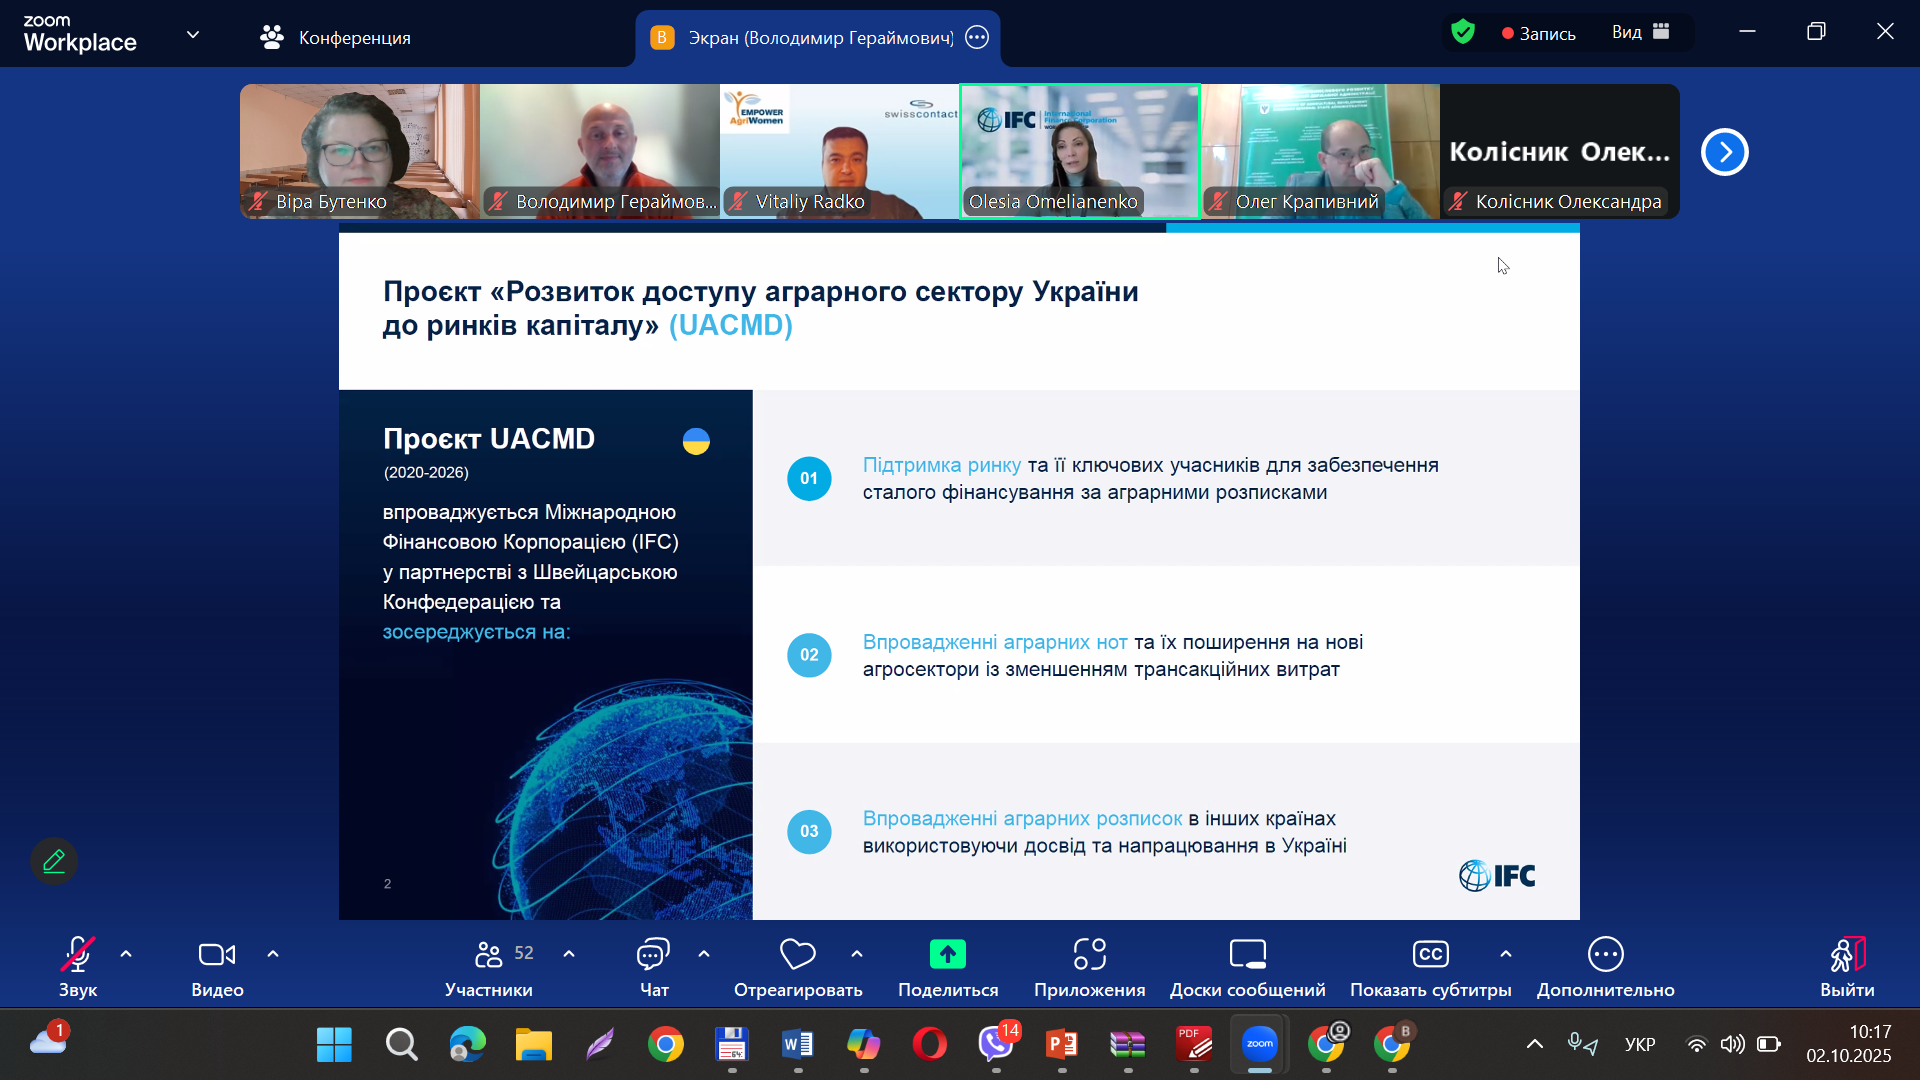Expand the video settings arrow
The width and height of the screenshot is (1920, 1080).
[x=273, y=954]
